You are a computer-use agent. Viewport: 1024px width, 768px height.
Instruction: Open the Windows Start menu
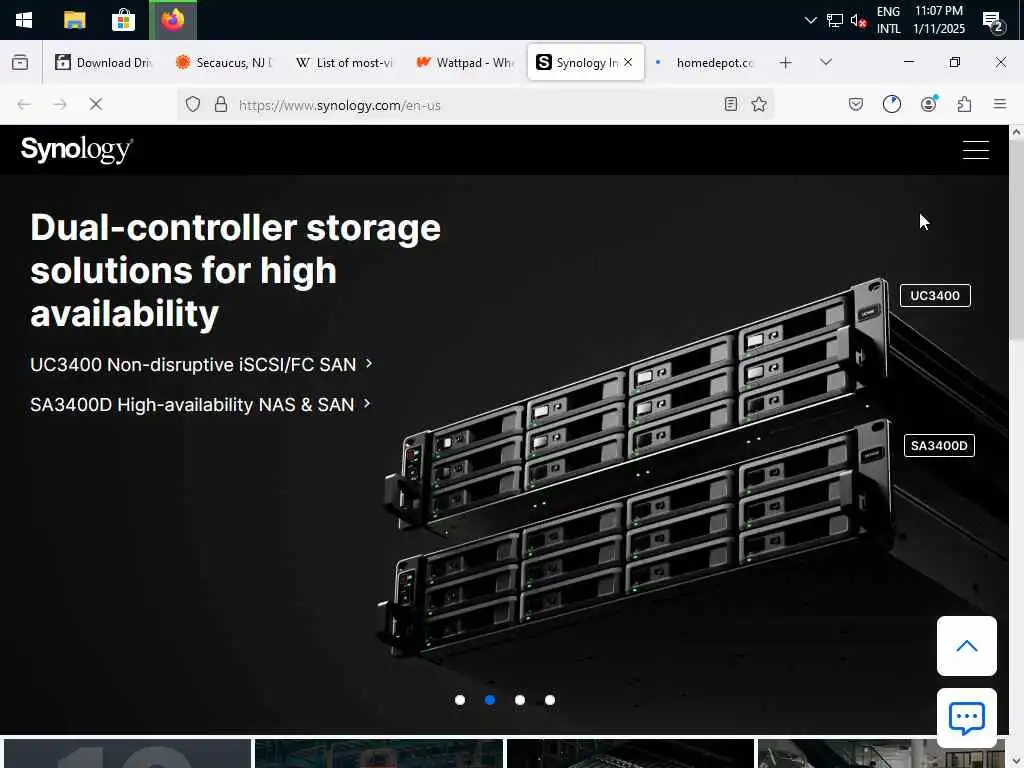[x=24, y=20]
